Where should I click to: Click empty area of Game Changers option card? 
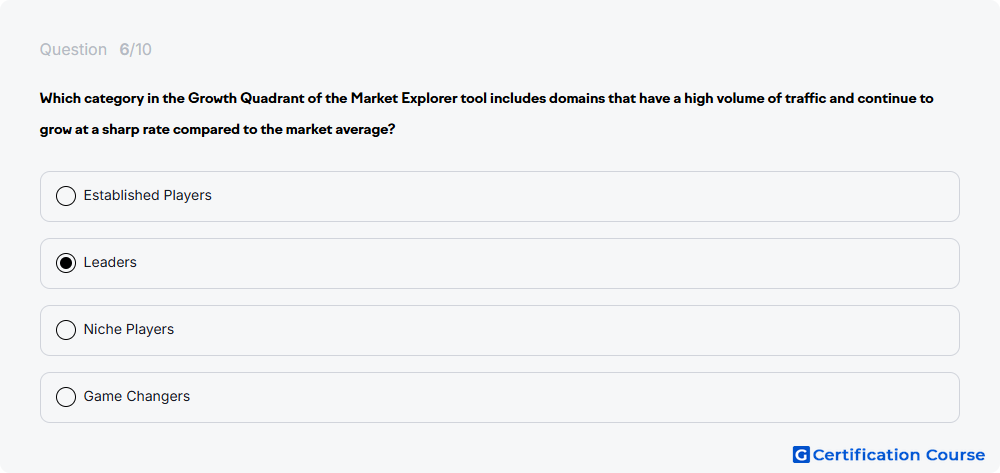coord(574,397)
